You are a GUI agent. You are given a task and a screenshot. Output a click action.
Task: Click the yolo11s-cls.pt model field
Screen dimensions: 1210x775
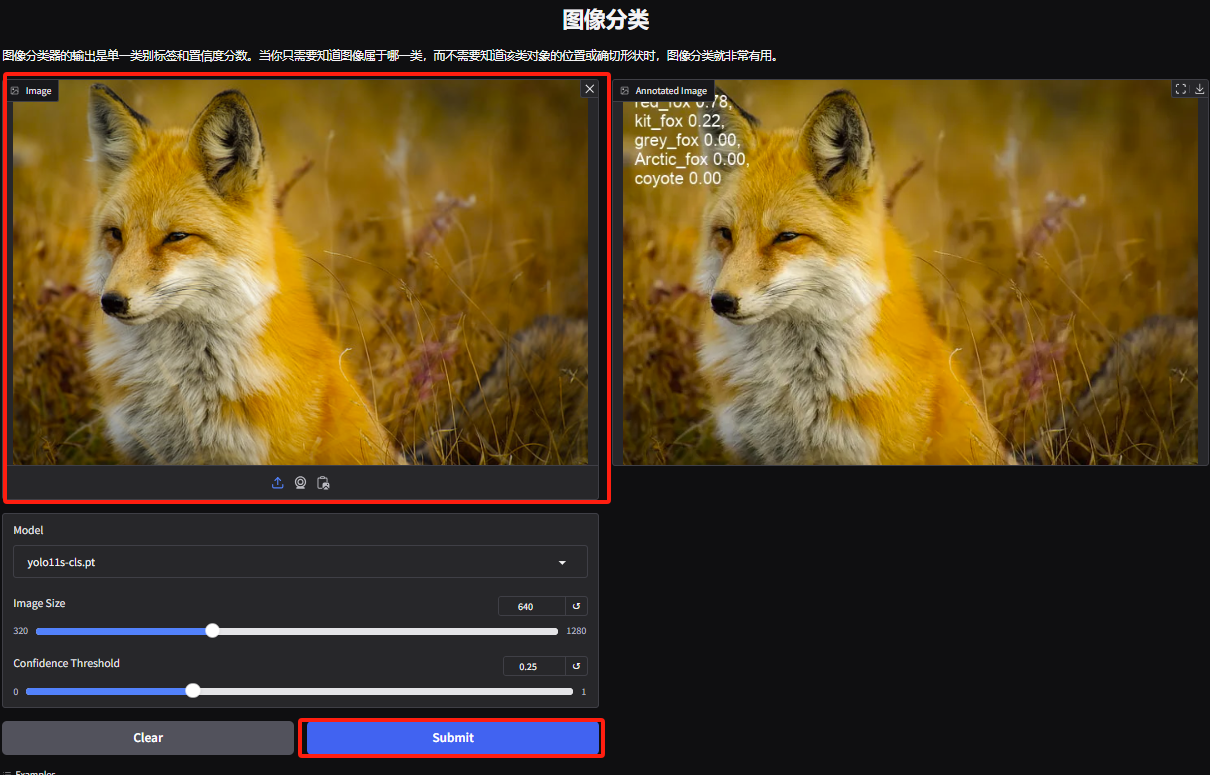click(x=280, y=562)
